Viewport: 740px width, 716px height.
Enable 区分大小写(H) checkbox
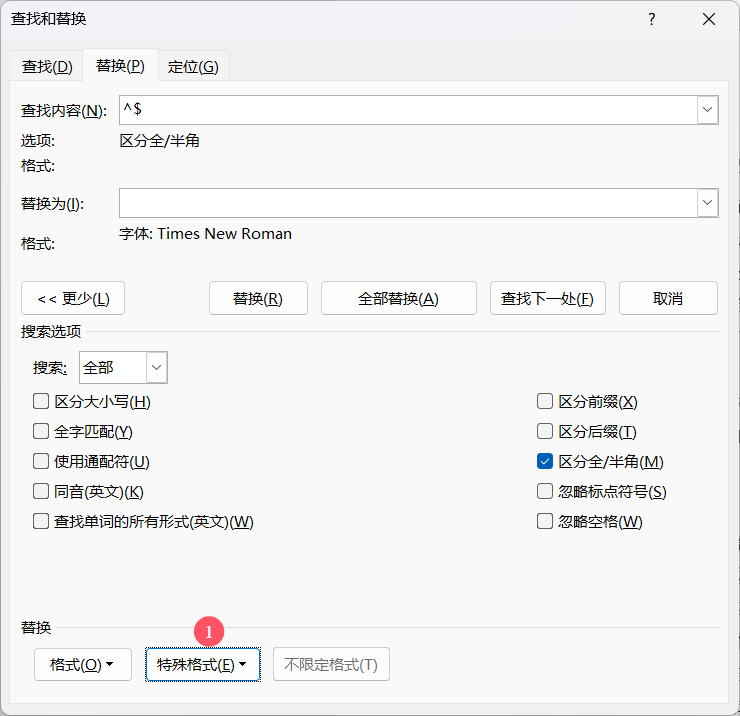[x=41, y=402]
